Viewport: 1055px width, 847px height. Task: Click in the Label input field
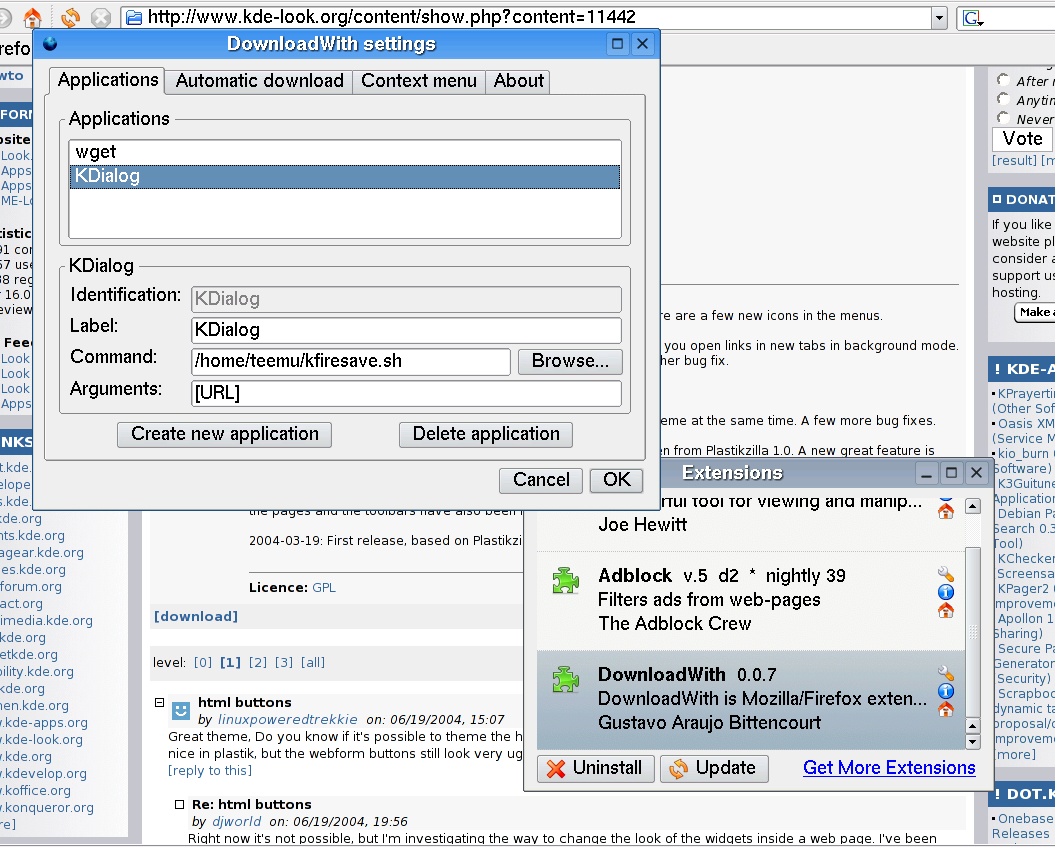click(406, 330)
